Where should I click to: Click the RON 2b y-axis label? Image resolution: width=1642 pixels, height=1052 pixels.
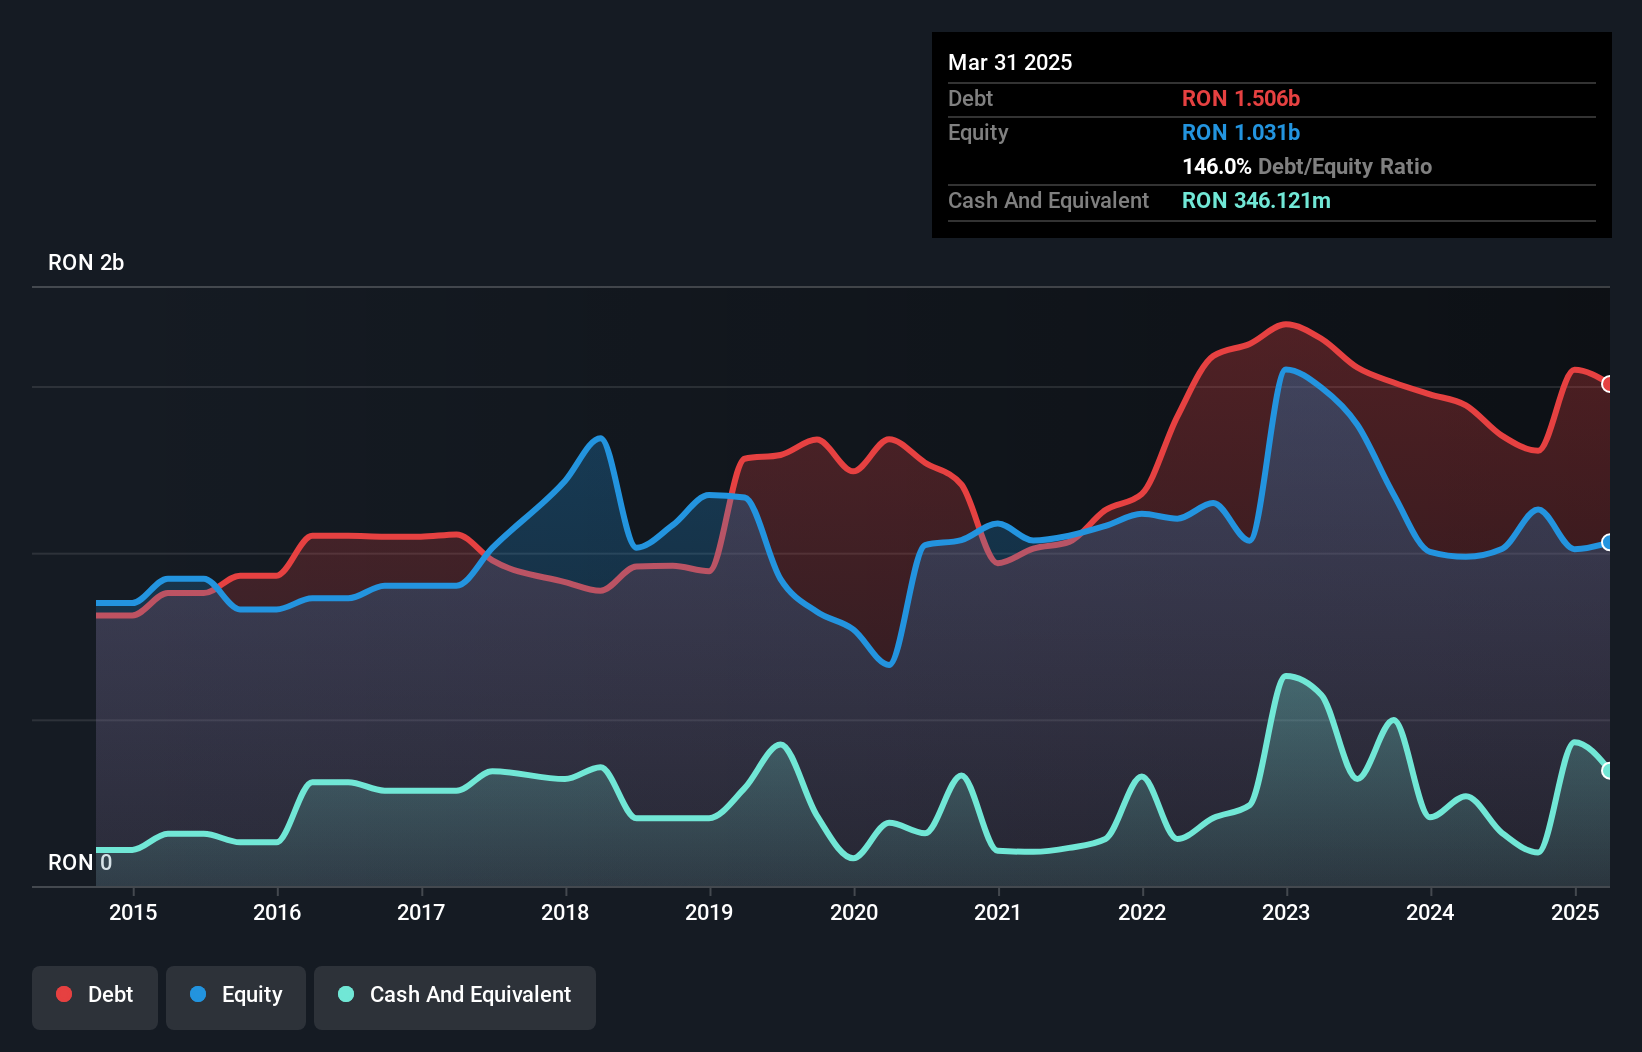click(86, 262)
